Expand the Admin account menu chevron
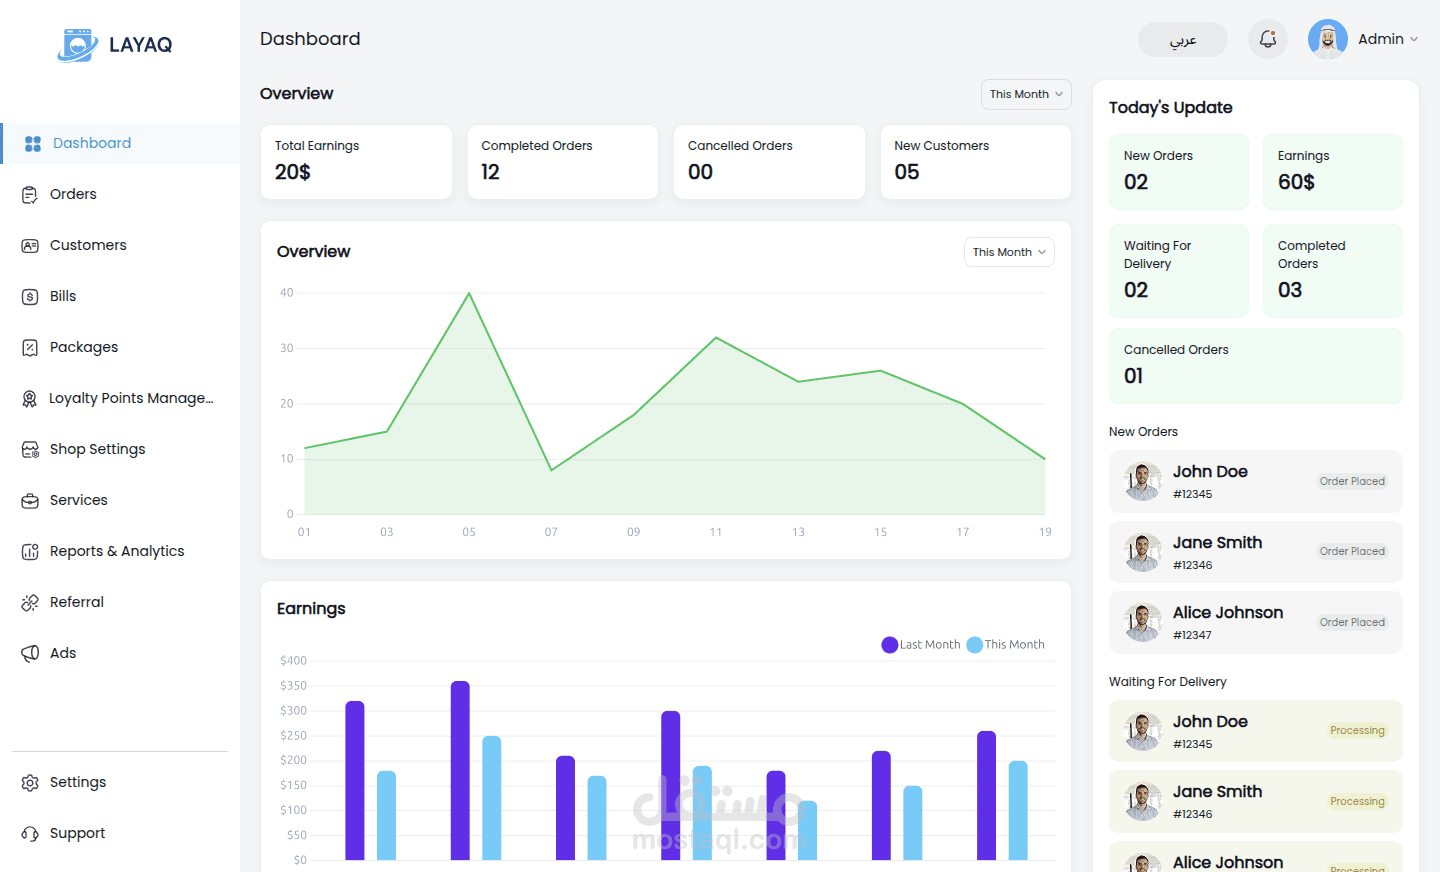This screenshot has width=1440, height=872. point(1414,40)
